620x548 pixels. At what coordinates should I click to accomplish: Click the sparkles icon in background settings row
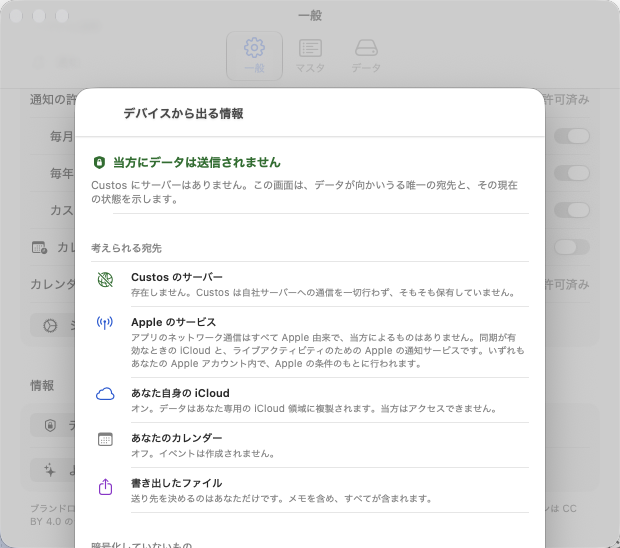50,470
